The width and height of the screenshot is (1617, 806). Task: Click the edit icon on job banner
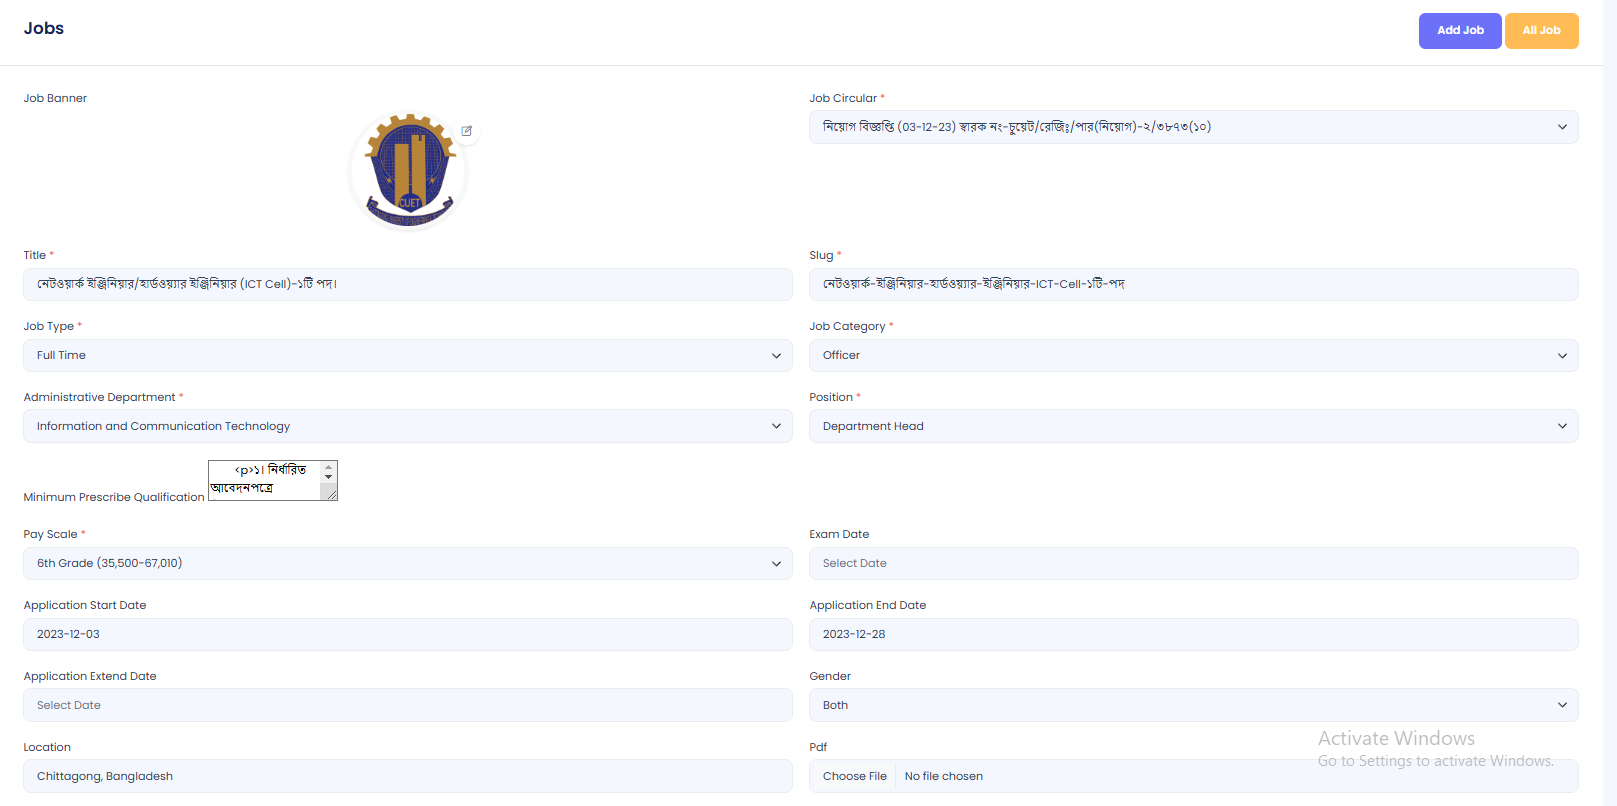pos(466,131)
